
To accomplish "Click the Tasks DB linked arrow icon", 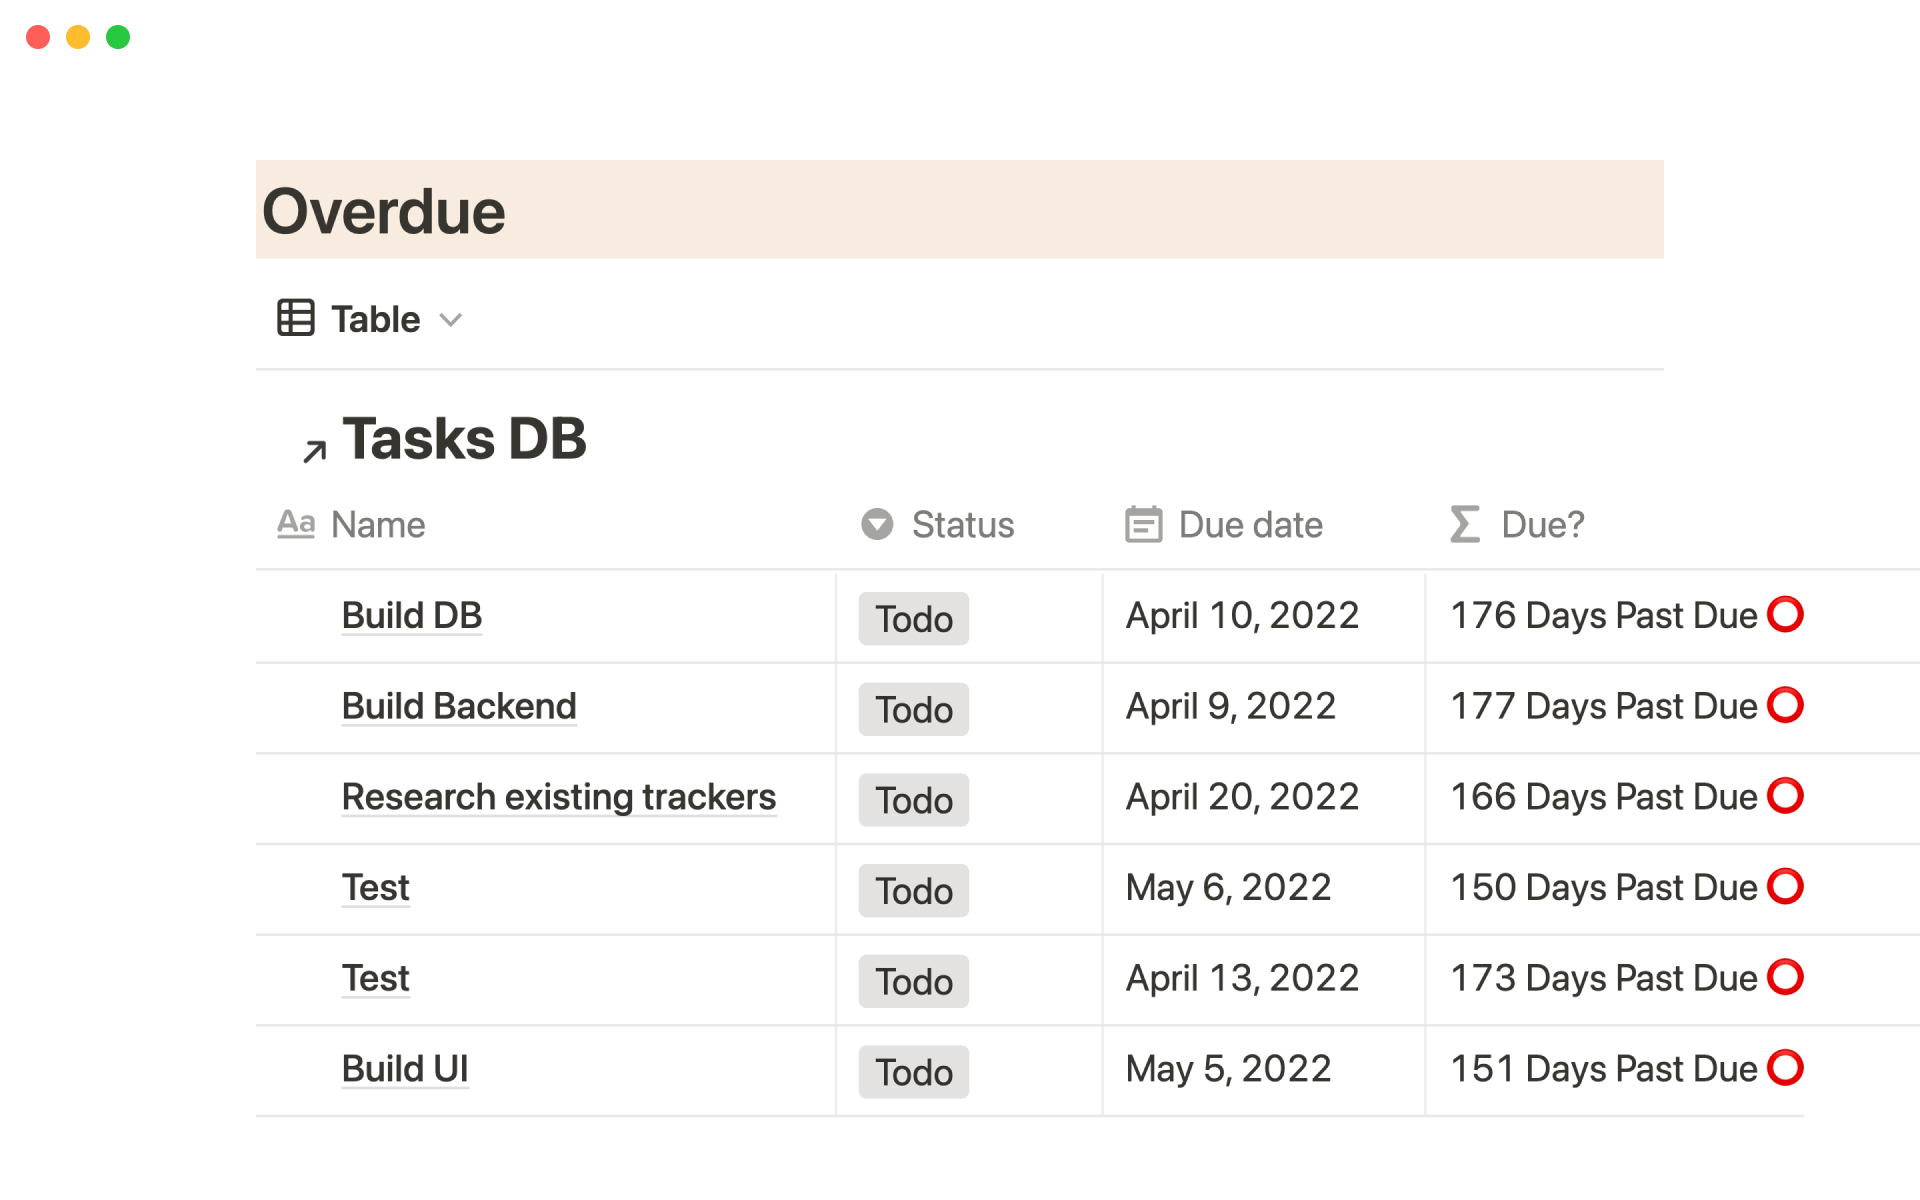I will pyautogui.click(x=314, y=451).
